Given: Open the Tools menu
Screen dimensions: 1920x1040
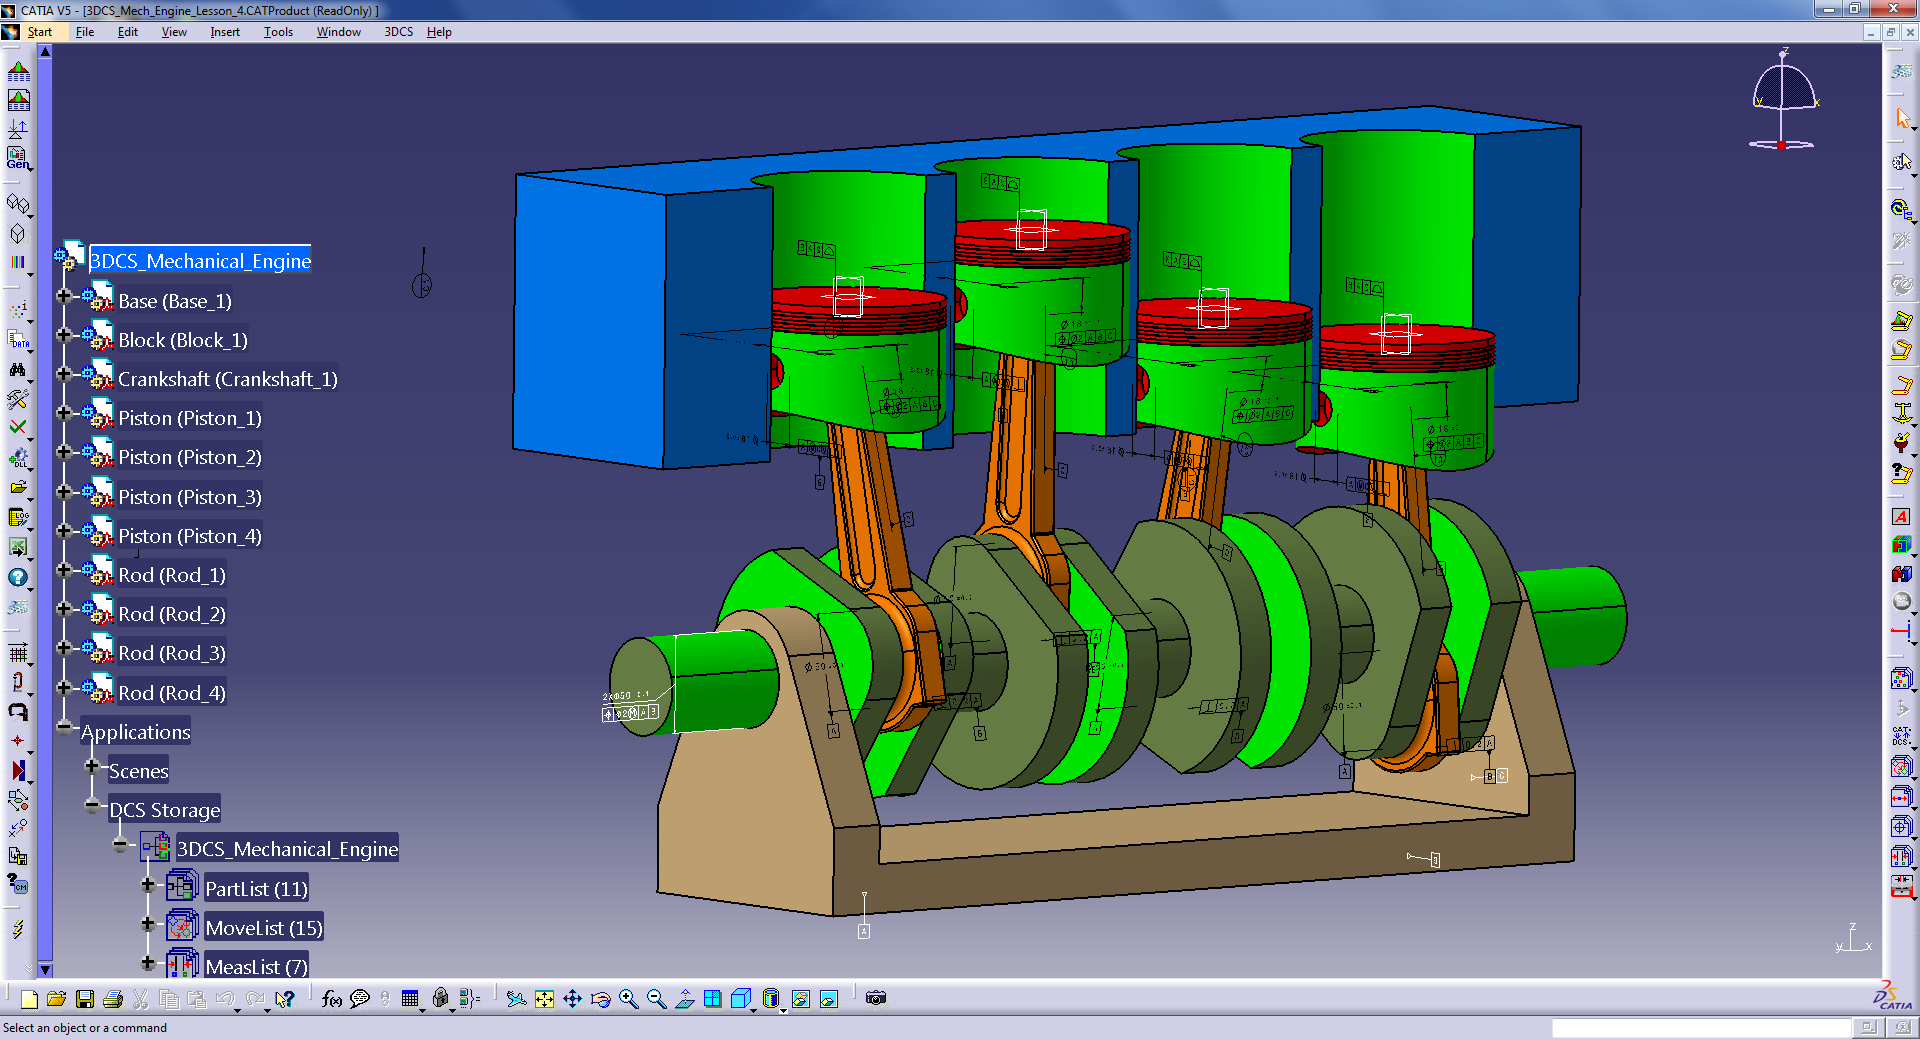Looking at the screenshot, I should [x=277, y=31].
